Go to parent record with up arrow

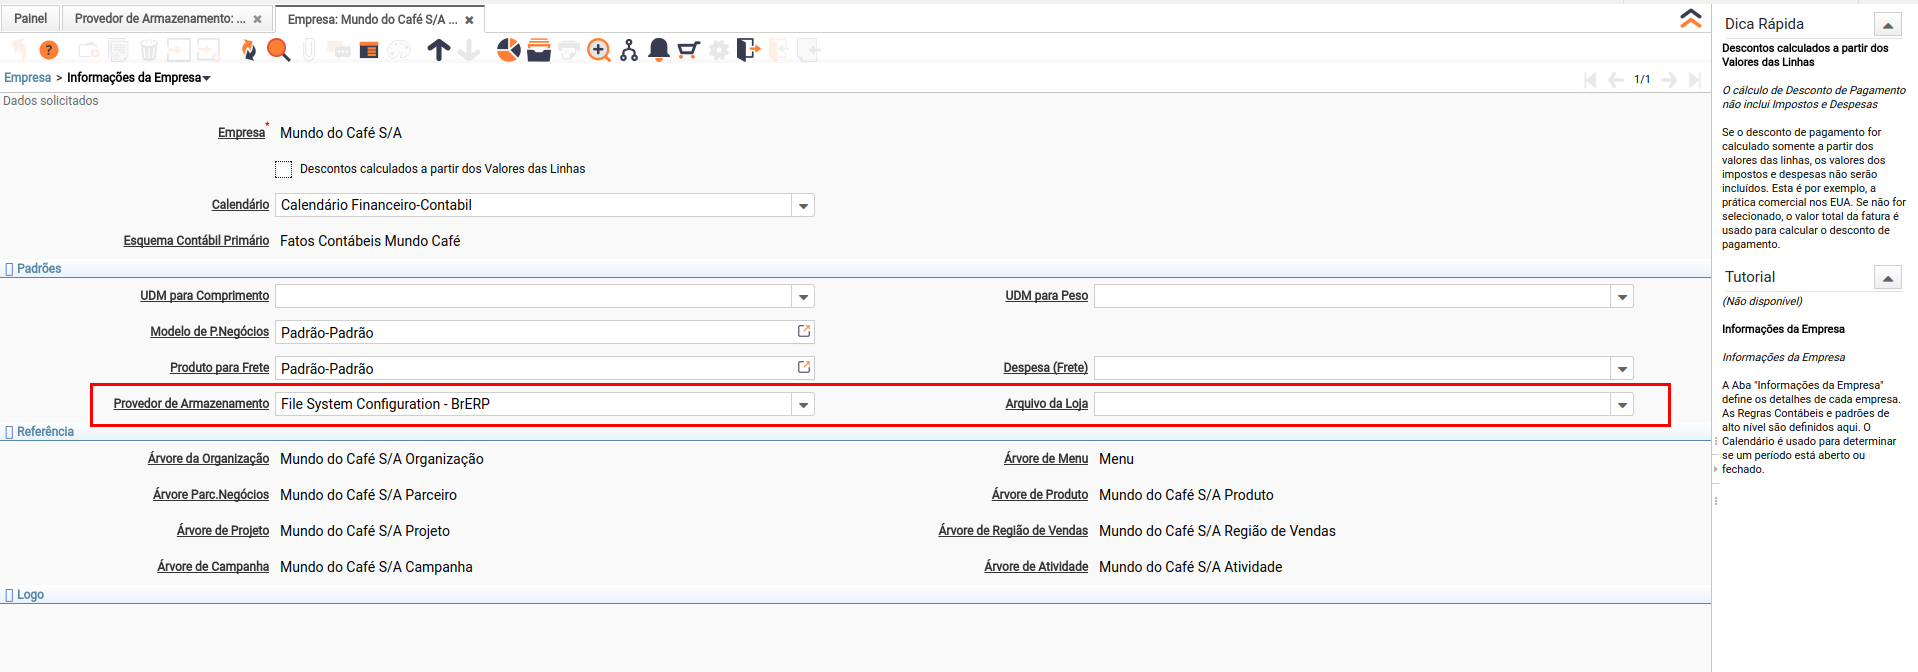point(438,50)
